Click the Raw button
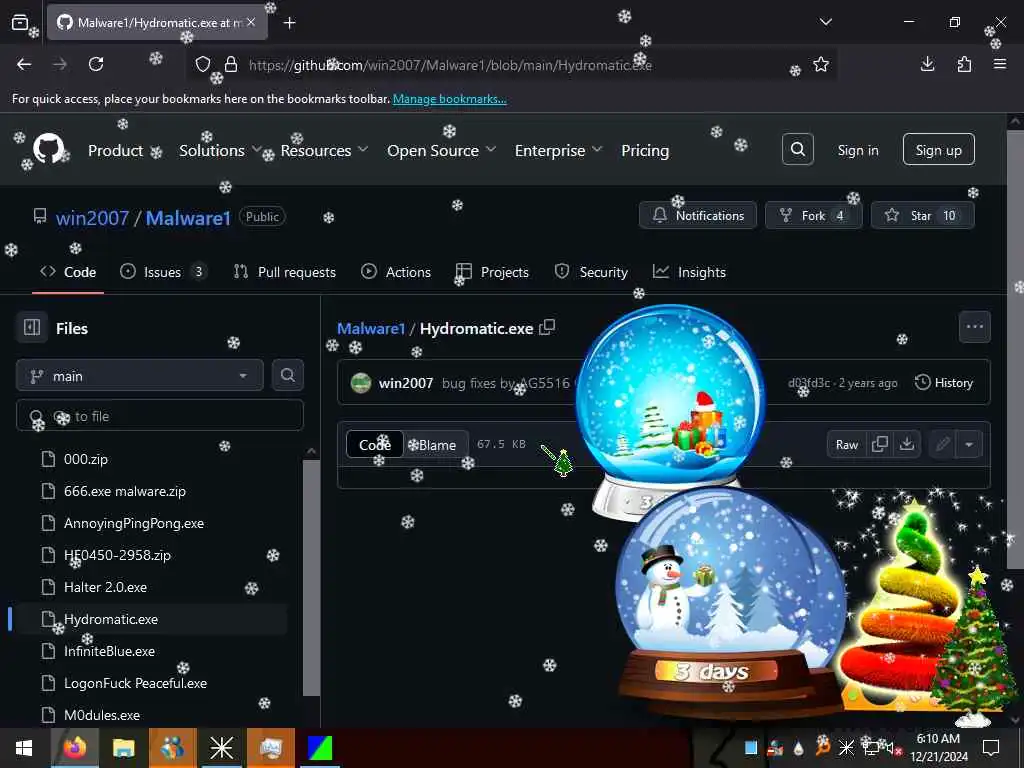This screenshot has width=1024, height=768. point(846,444)
